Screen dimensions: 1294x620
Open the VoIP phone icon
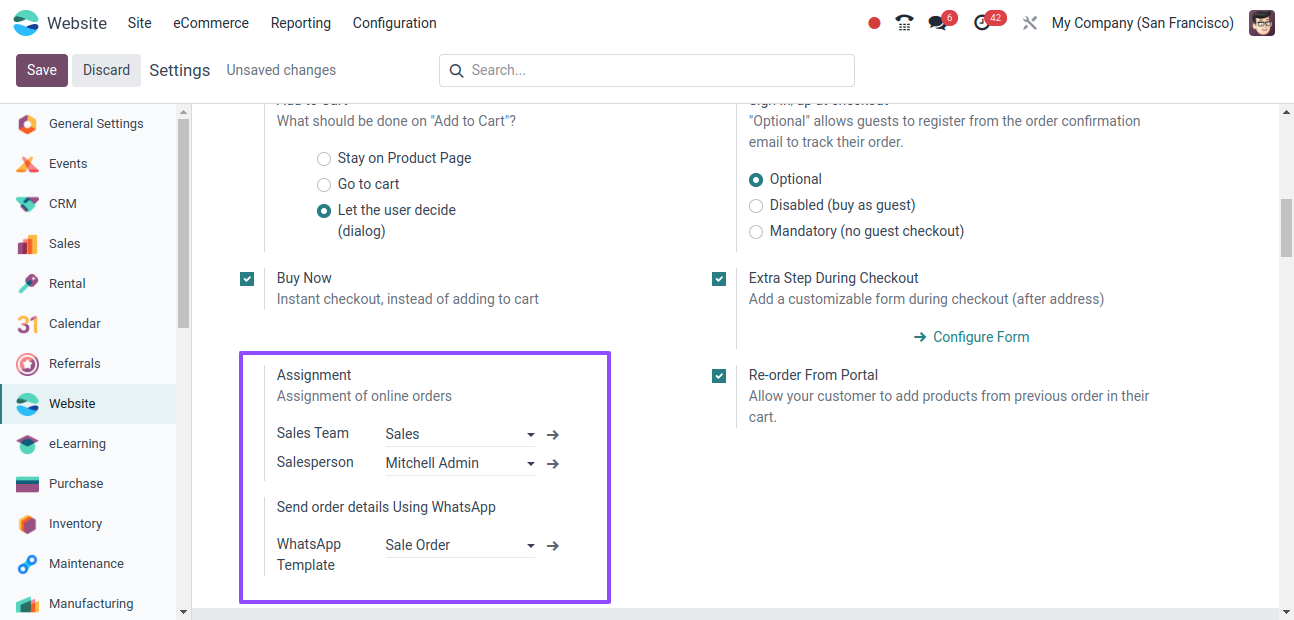click(x=904, y=23)
